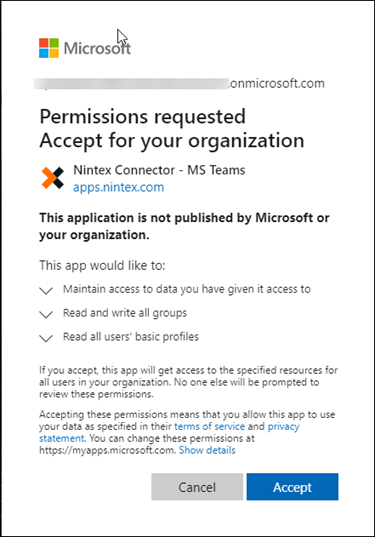The height and width of the screenshot is (537, 375).
Task: Click the Read and write all groups text
Action: pyautogui.click(x=125, y=313)
